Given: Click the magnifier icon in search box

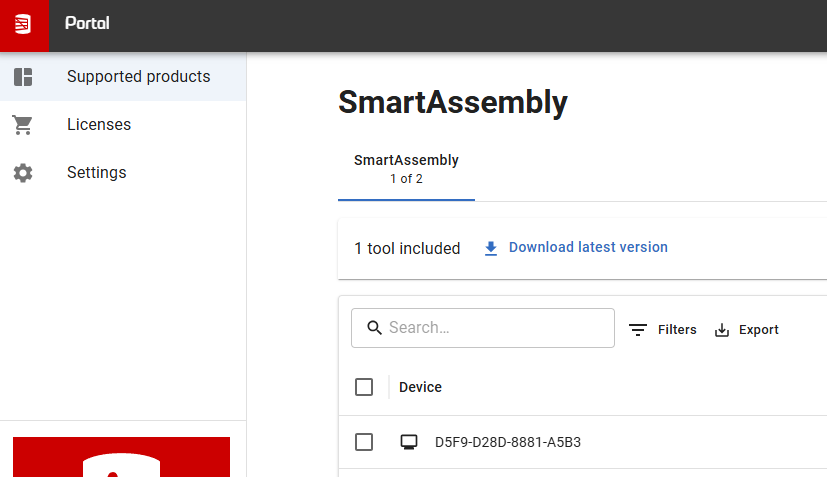Looking at the screenshot, I should pyautogui.click(x=374, y=328).
